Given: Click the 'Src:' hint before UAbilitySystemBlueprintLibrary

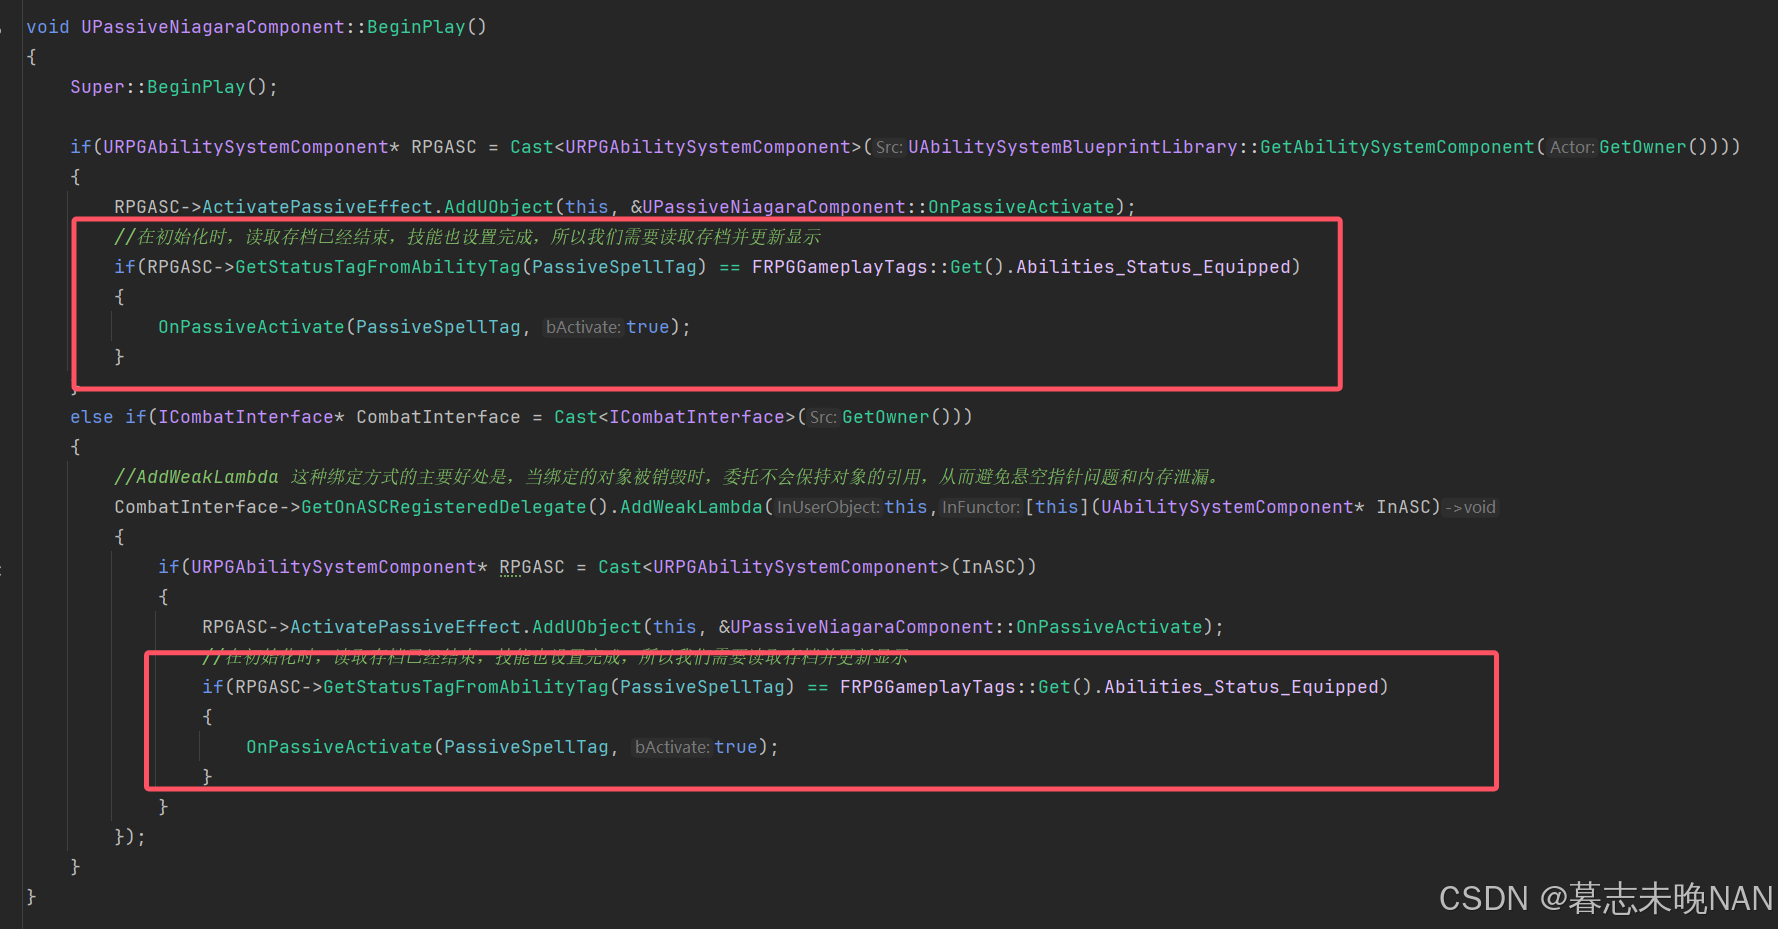Looking at the screenshot, I should click(889, 147).
